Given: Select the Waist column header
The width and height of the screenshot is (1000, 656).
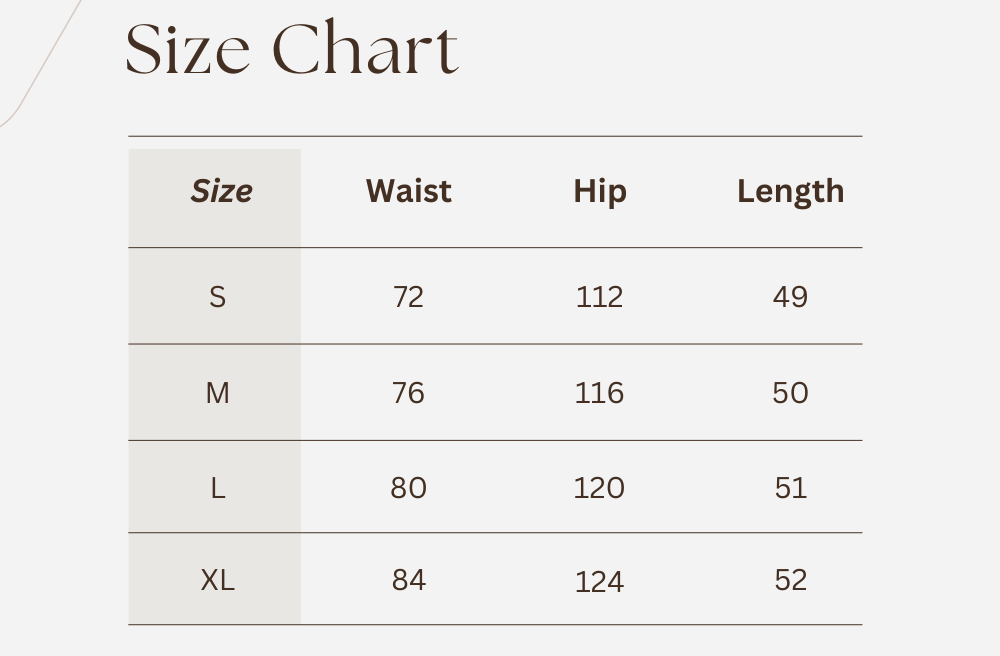Looking at the screenshot, I should (x=408, y=191).
